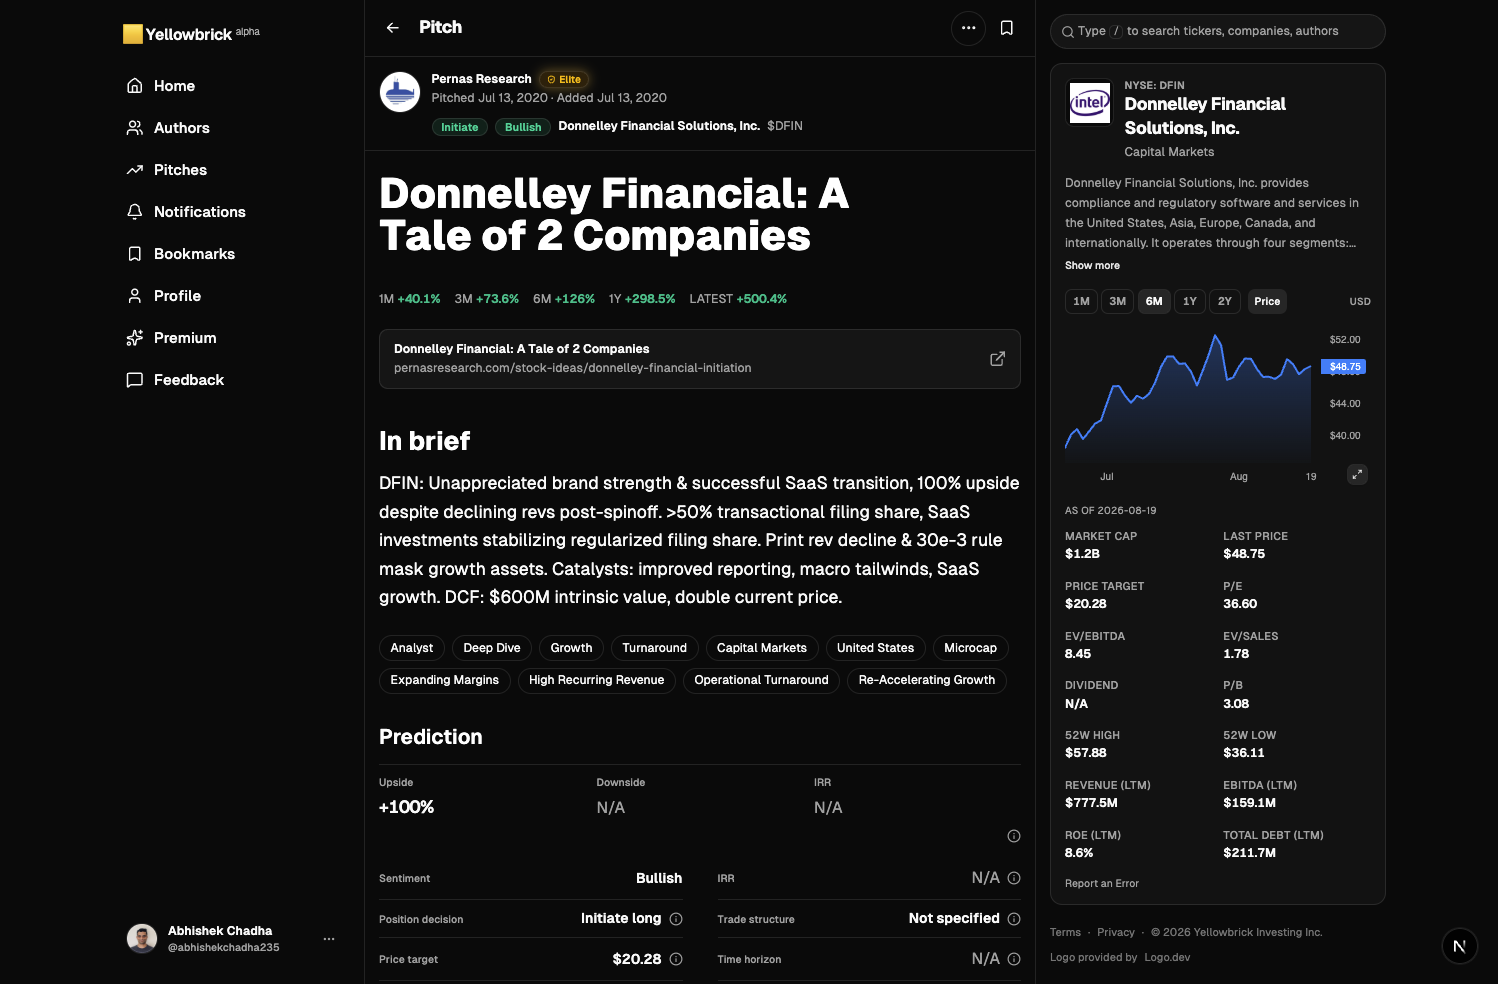Click the Initiate tag
The width and height of the screenshot is (1498, 984).
click(x=460, y=127)
